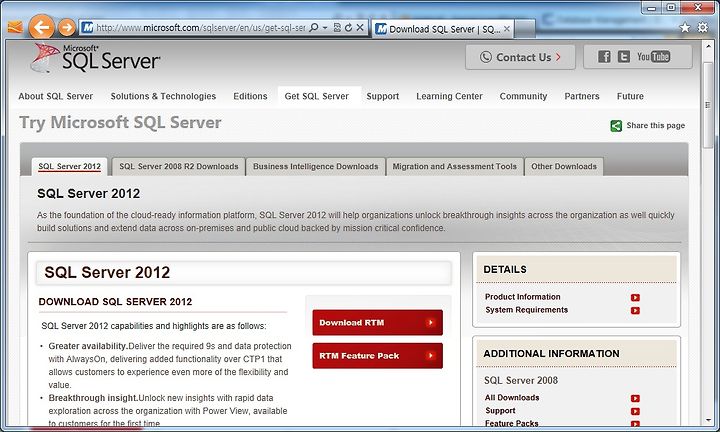The width and height of the screenshot is (720, 432).
Task: Open the Feature Packs link
Action: (x=512, y=423)
